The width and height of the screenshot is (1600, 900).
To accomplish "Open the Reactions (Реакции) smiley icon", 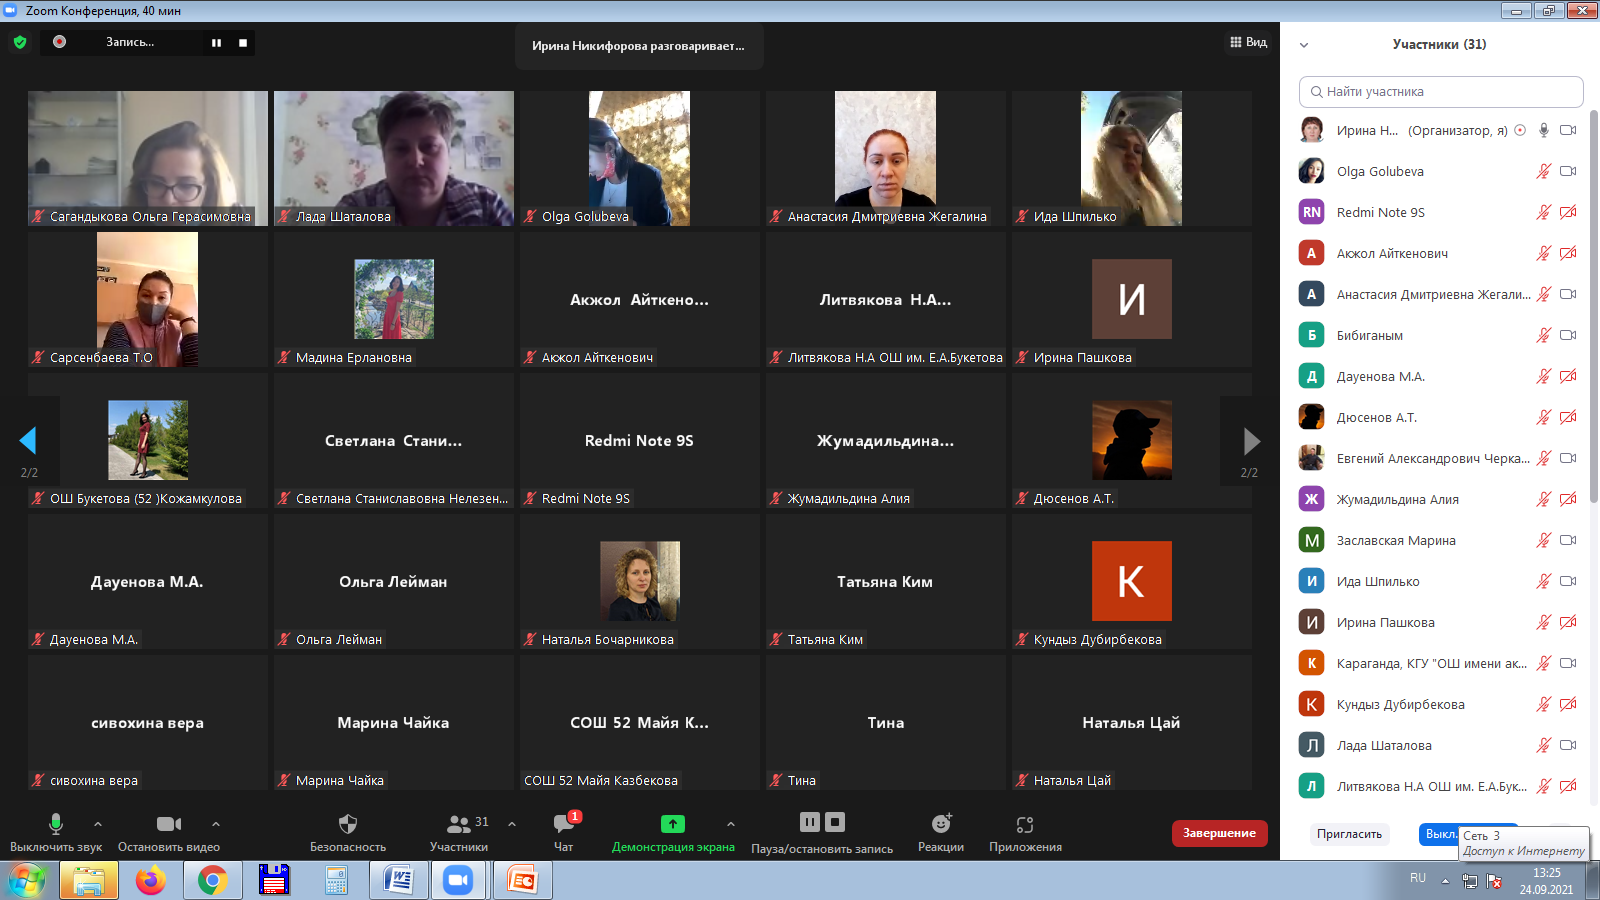I will [941, 824].
